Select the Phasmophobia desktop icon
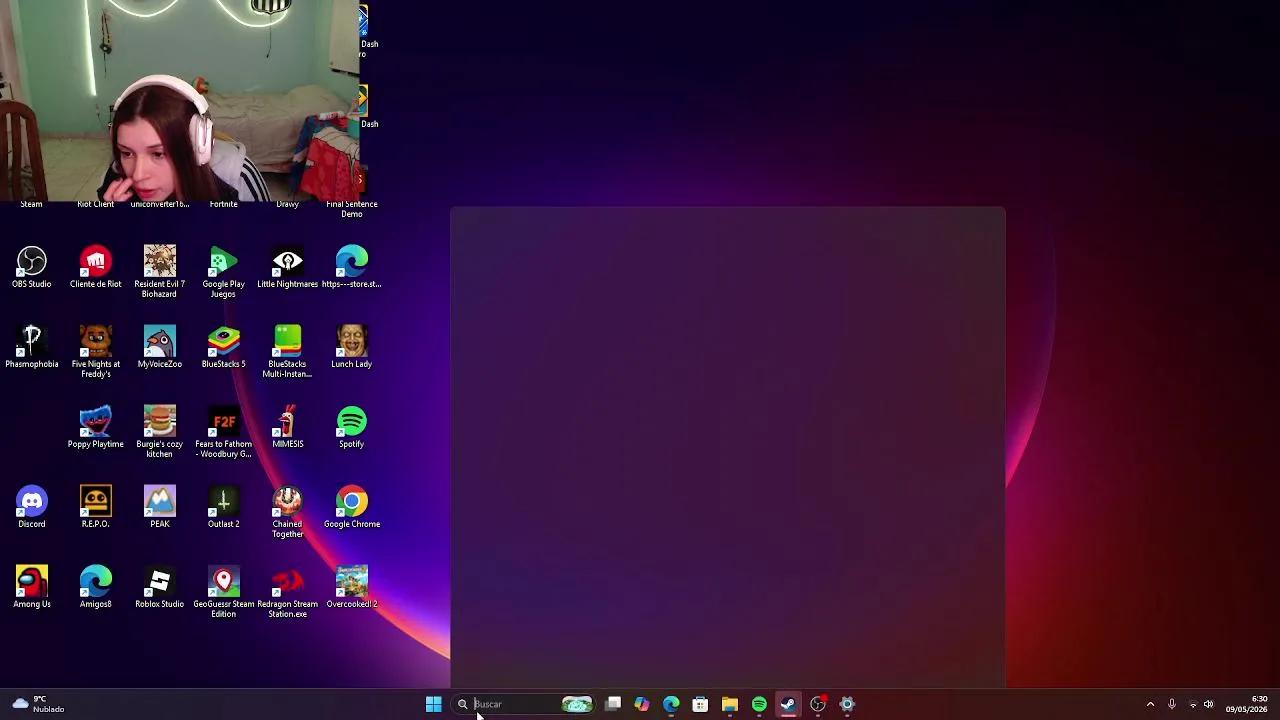 (31, 347)
